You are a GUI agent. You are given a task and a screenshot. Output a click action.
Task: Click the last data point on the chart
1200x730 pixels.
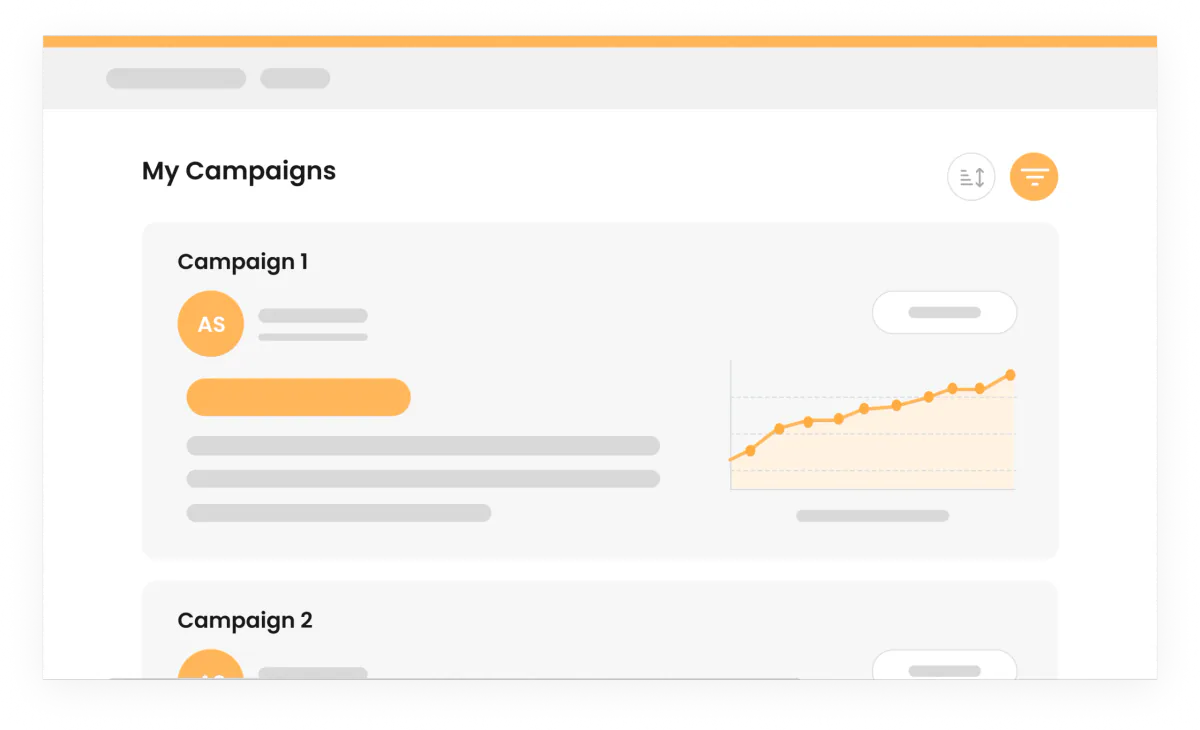tap(1010, 375)
